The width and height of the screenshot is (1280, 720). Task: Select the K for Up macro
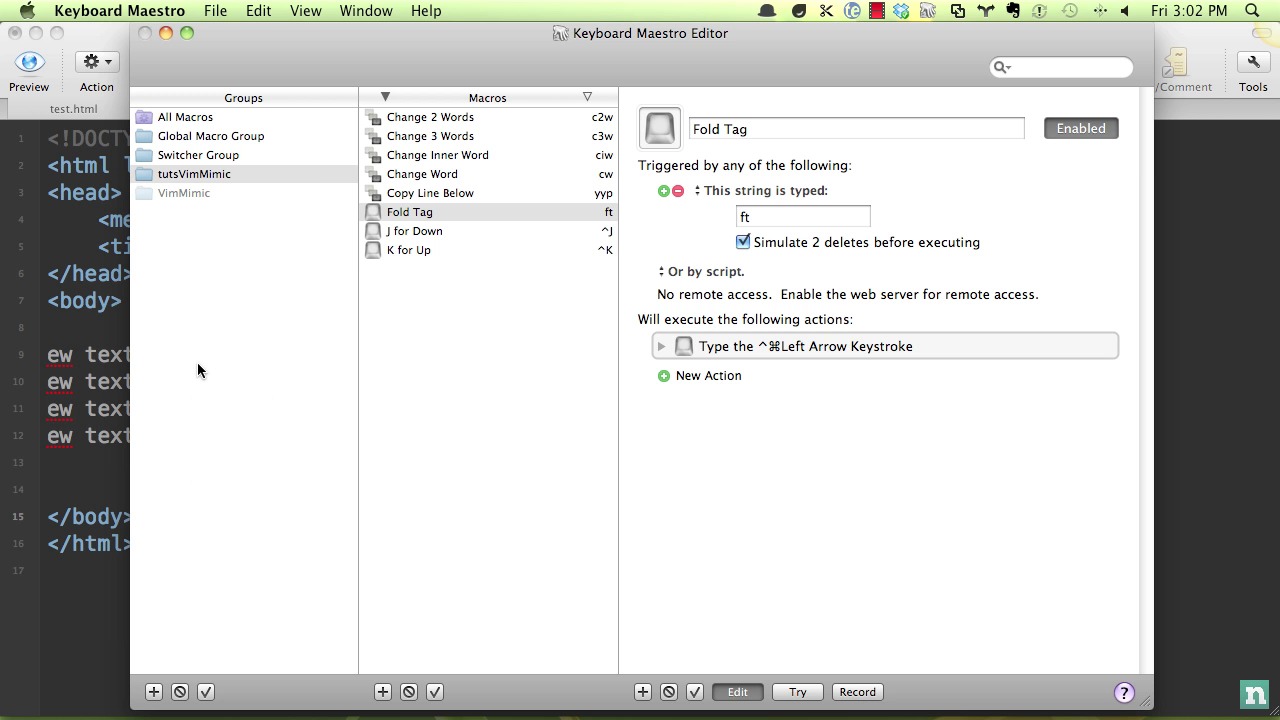(488, 250)
